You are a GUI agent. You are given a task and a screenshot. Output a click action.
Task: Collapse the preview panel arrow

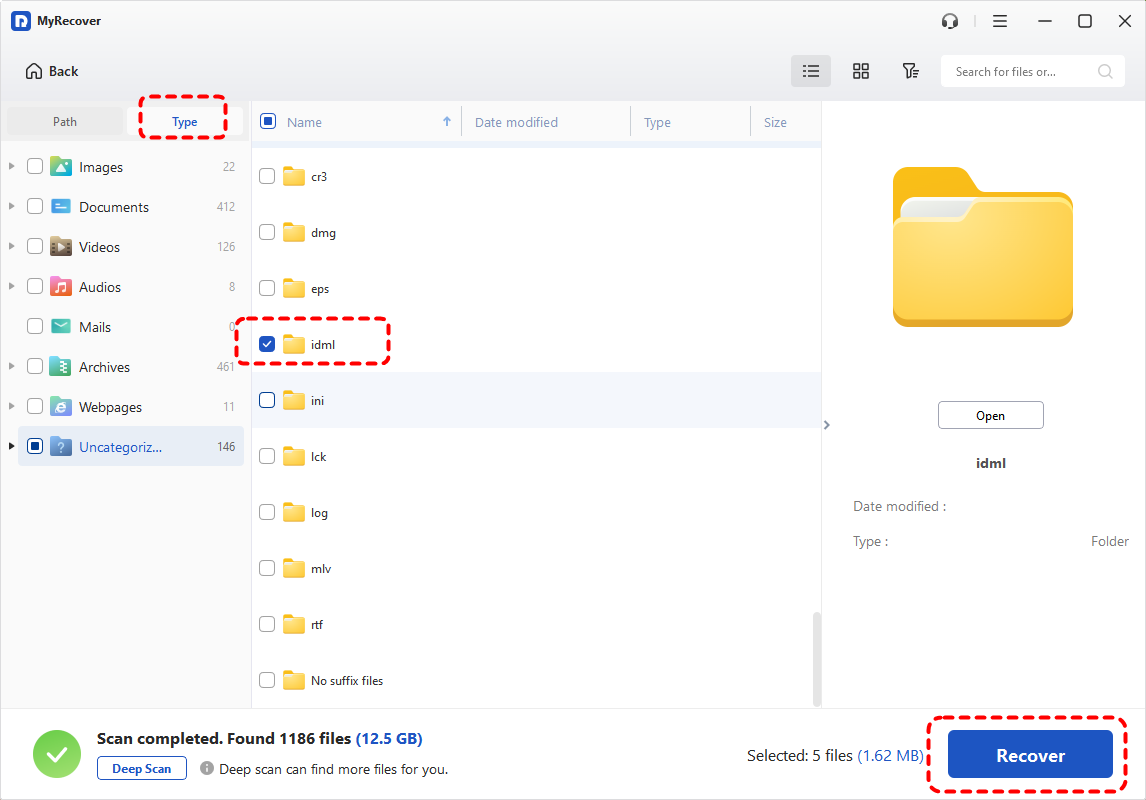(827, 425)
